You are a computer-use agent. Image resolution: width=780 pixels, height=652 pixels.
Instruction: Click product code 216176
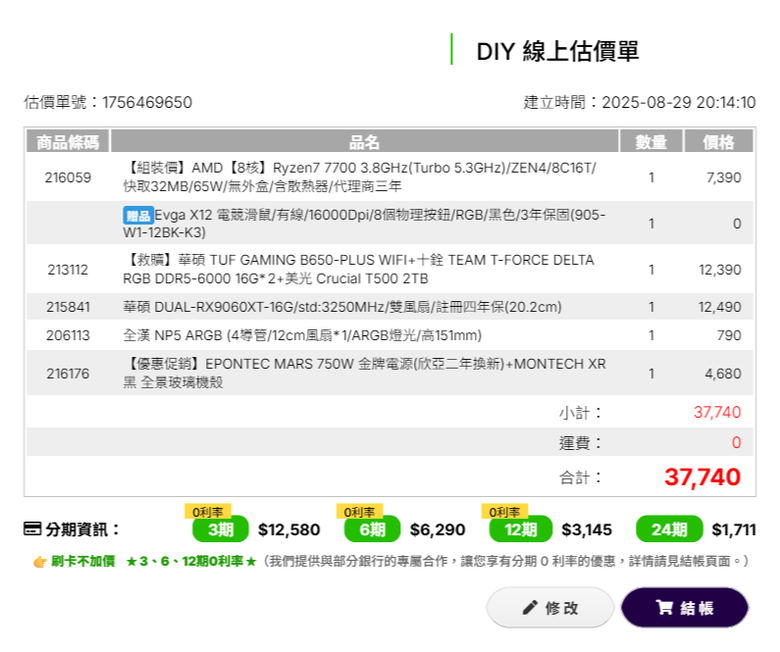coord(68,373)
